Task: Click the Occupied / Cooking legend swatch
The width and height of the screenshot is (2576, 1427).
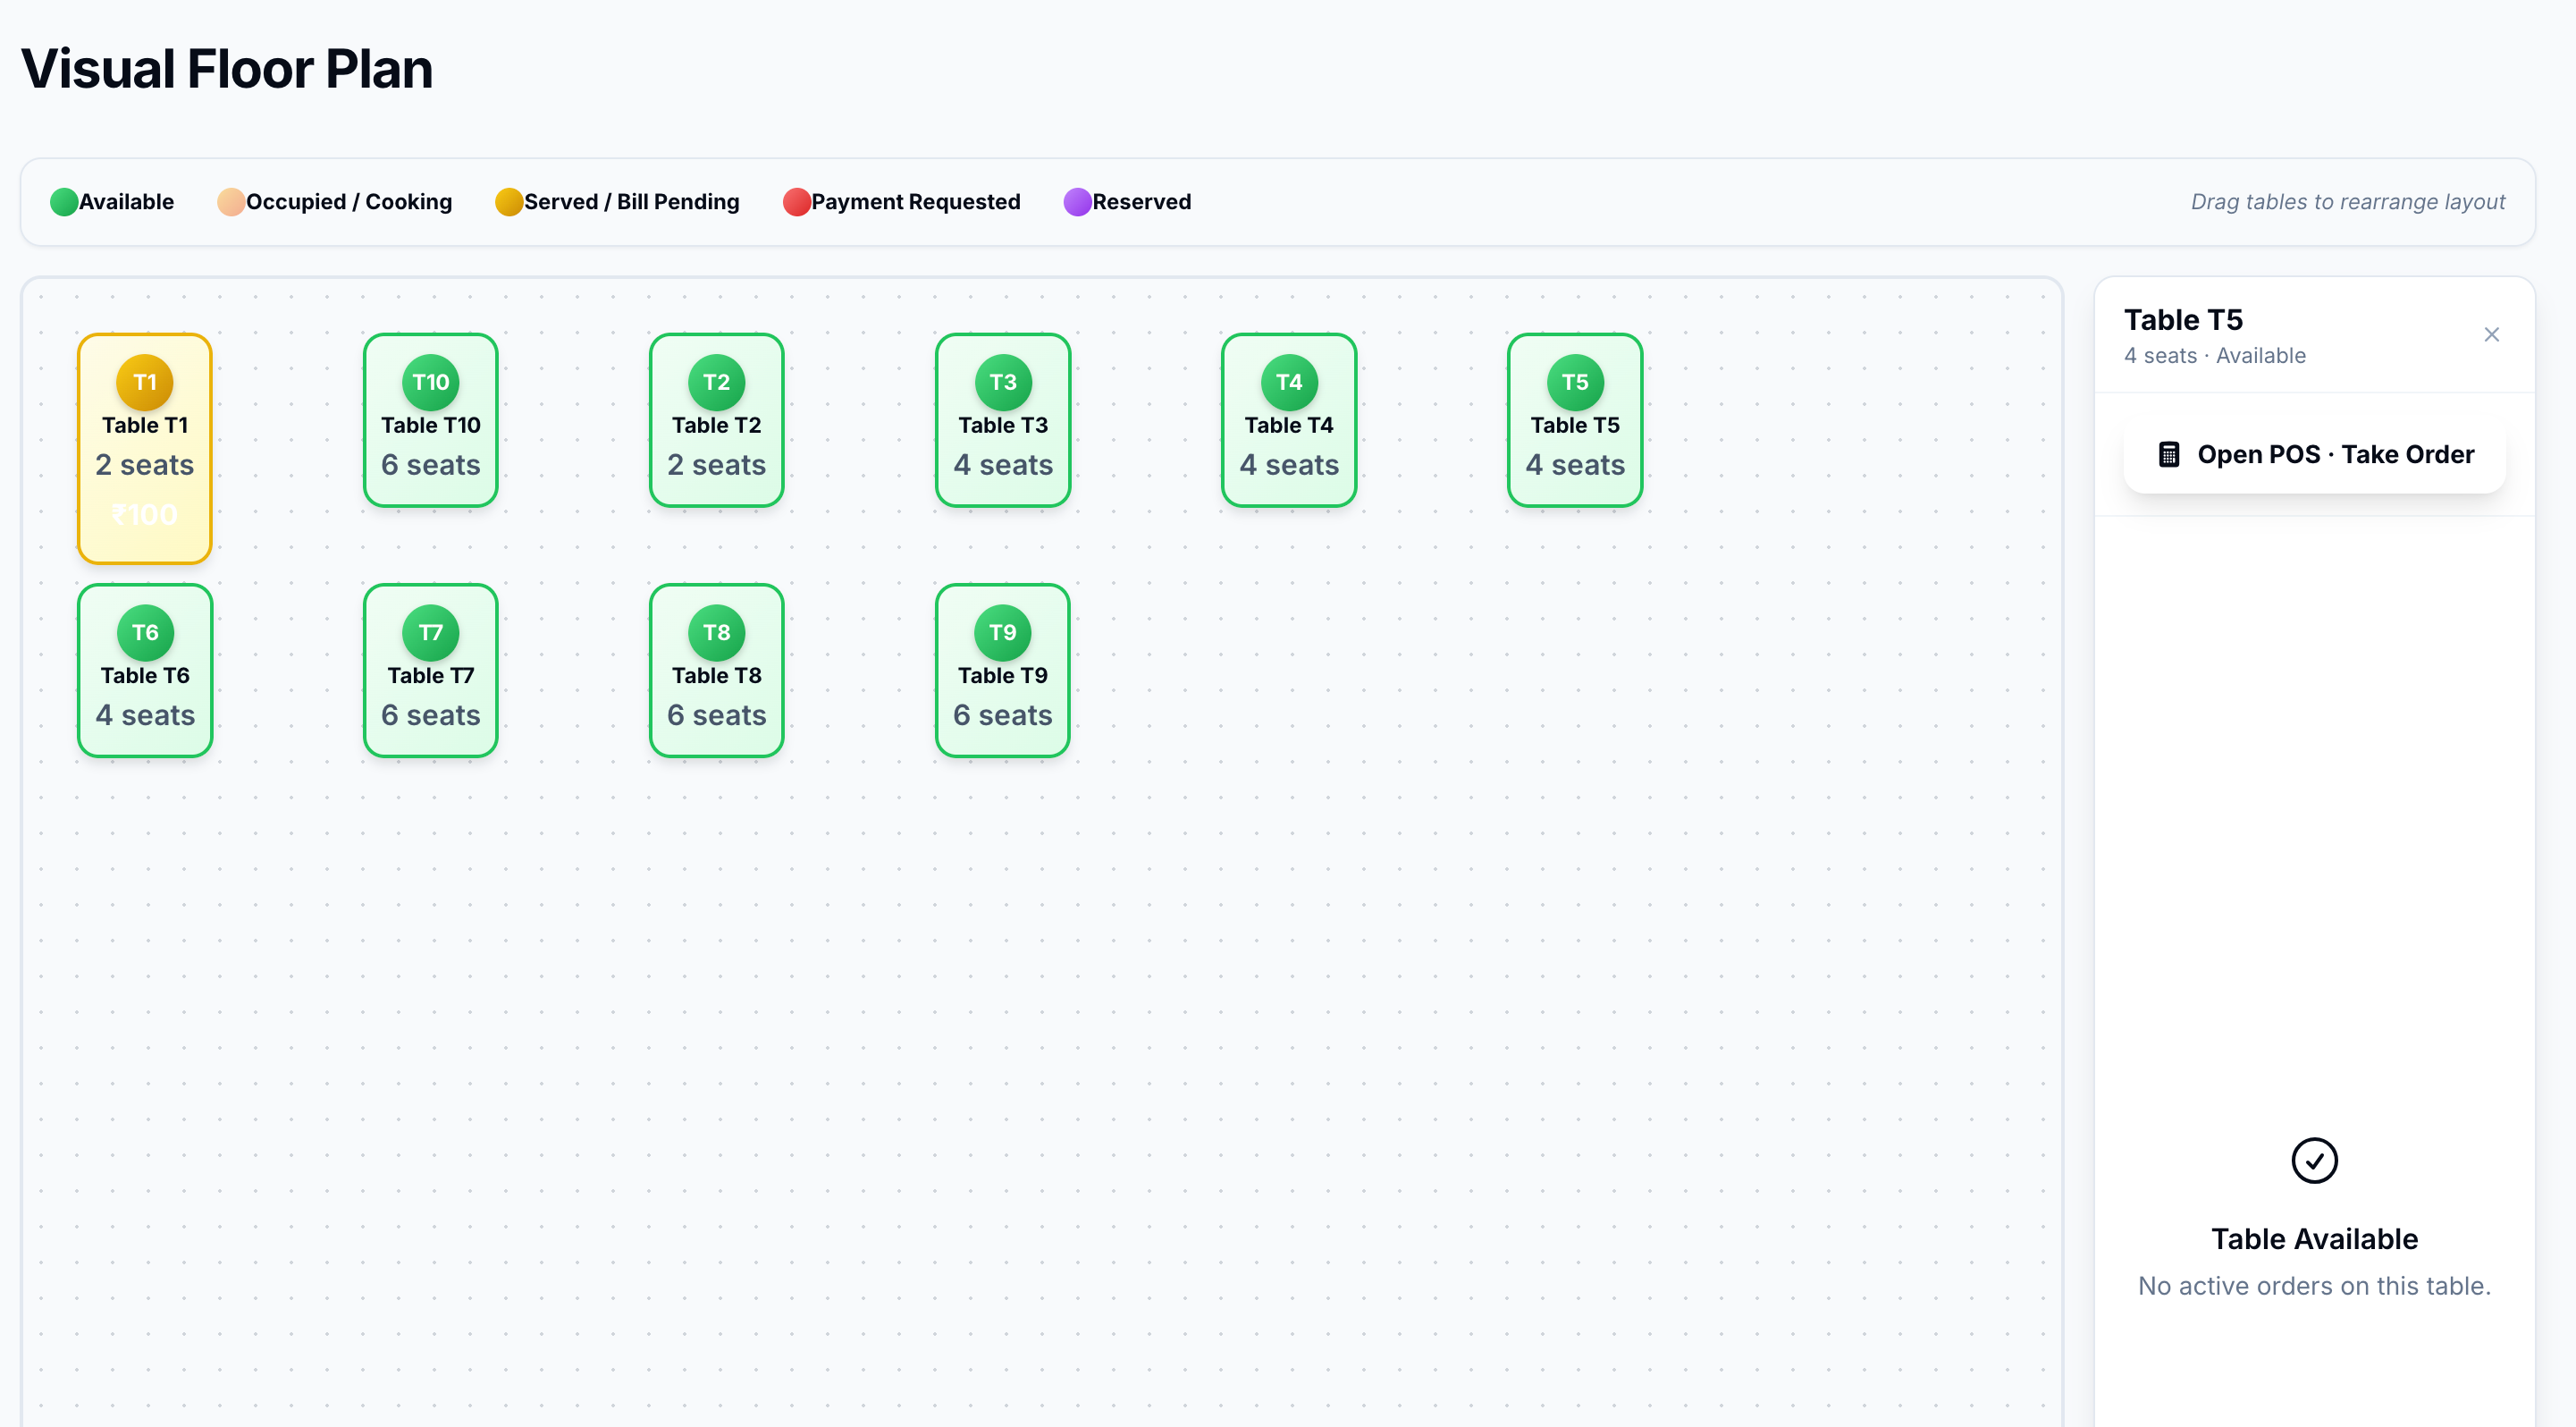Action: (230, 202)
